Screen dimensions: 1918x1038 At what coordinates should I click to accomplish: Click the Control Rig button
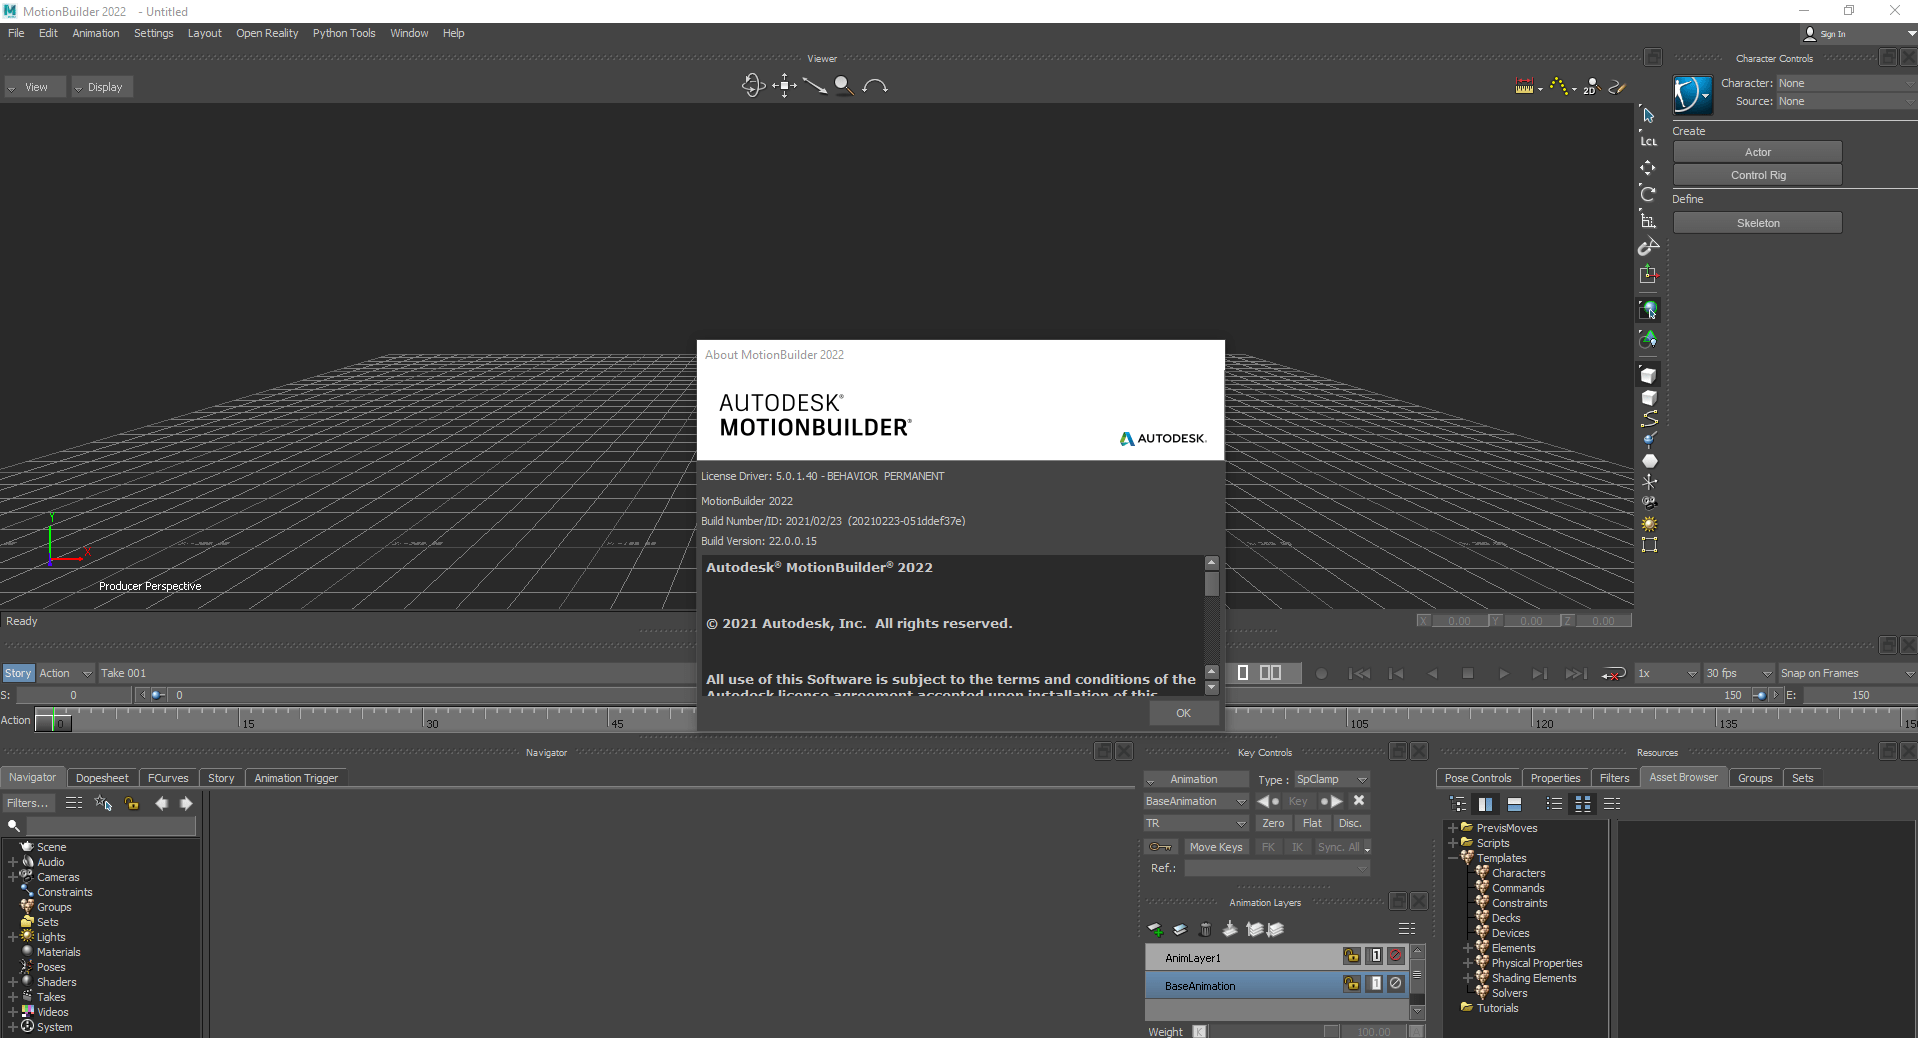pyautogui.click(x=1757, y=175)
